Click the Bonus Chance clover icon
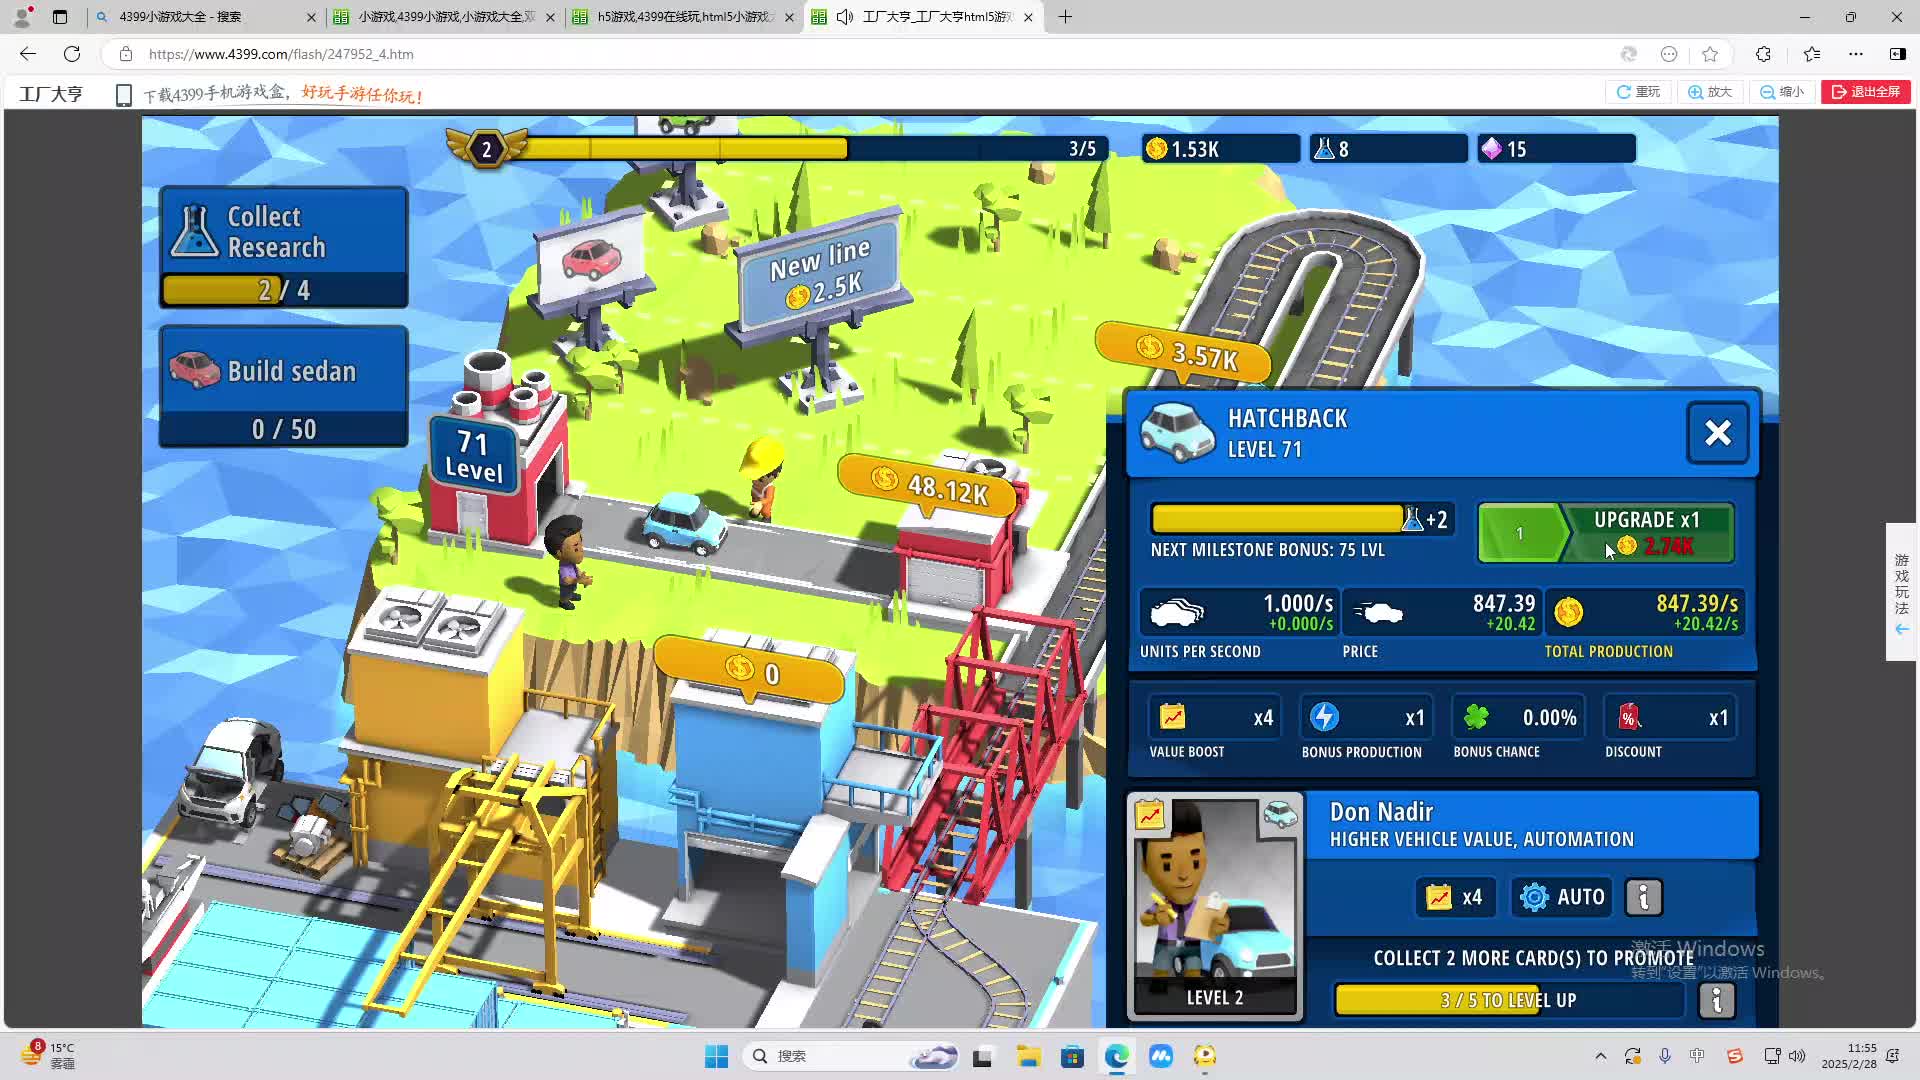The width and height of the screenshot is (1920, 1080). tap(1476, 718)
